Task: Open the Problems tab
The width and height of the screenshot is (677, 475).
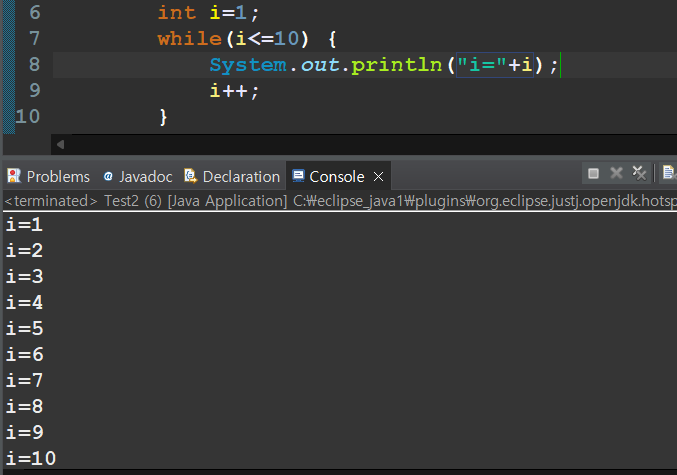Action: pyautogui.click(x=49, y=176)
